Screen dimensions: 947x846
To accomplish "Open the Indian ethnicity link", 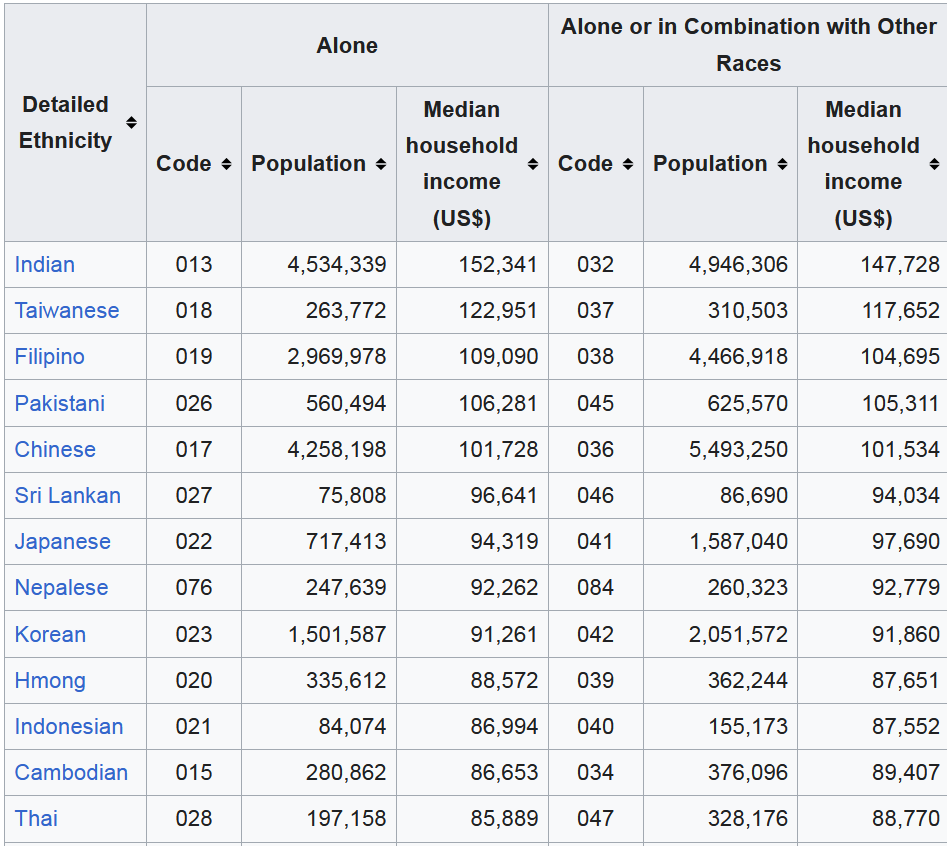I will [x=45, y=264].
